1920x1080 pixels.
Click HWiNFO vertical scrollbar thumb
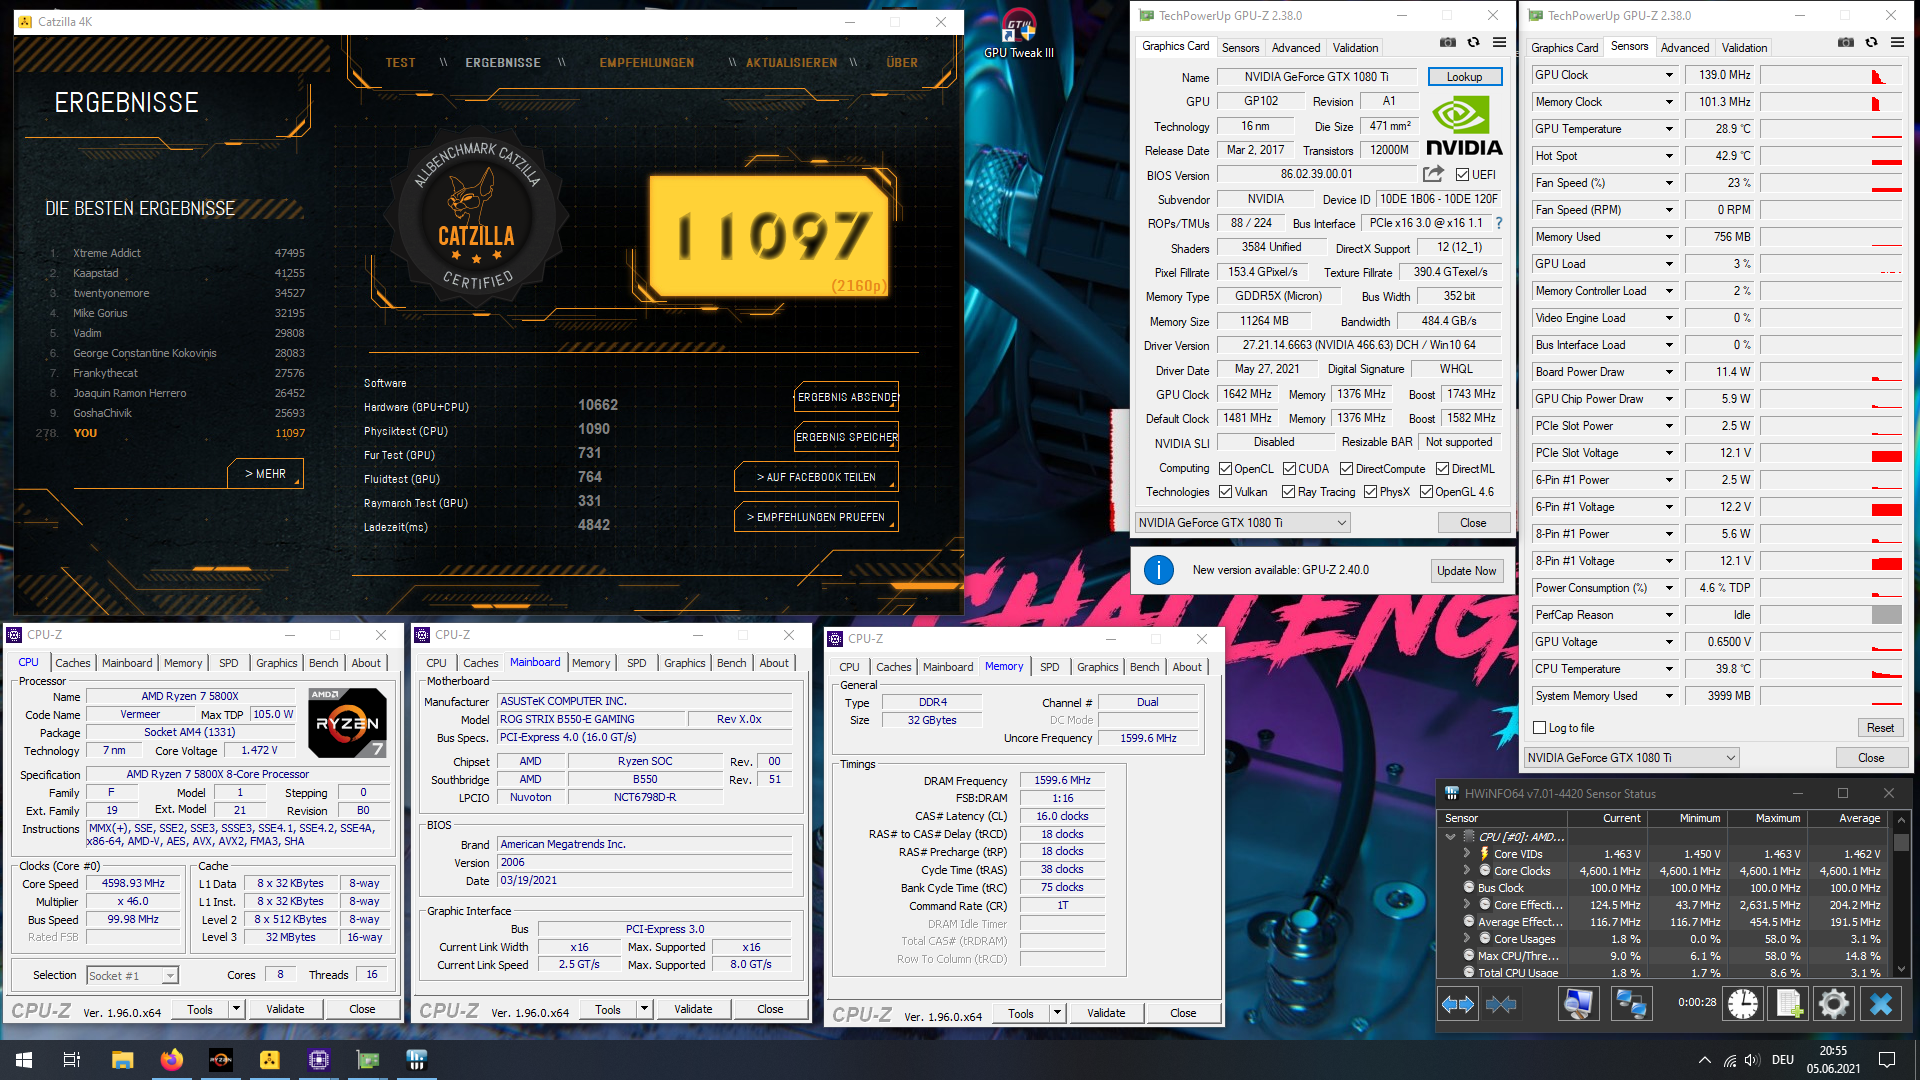(x=1901, y=843)
